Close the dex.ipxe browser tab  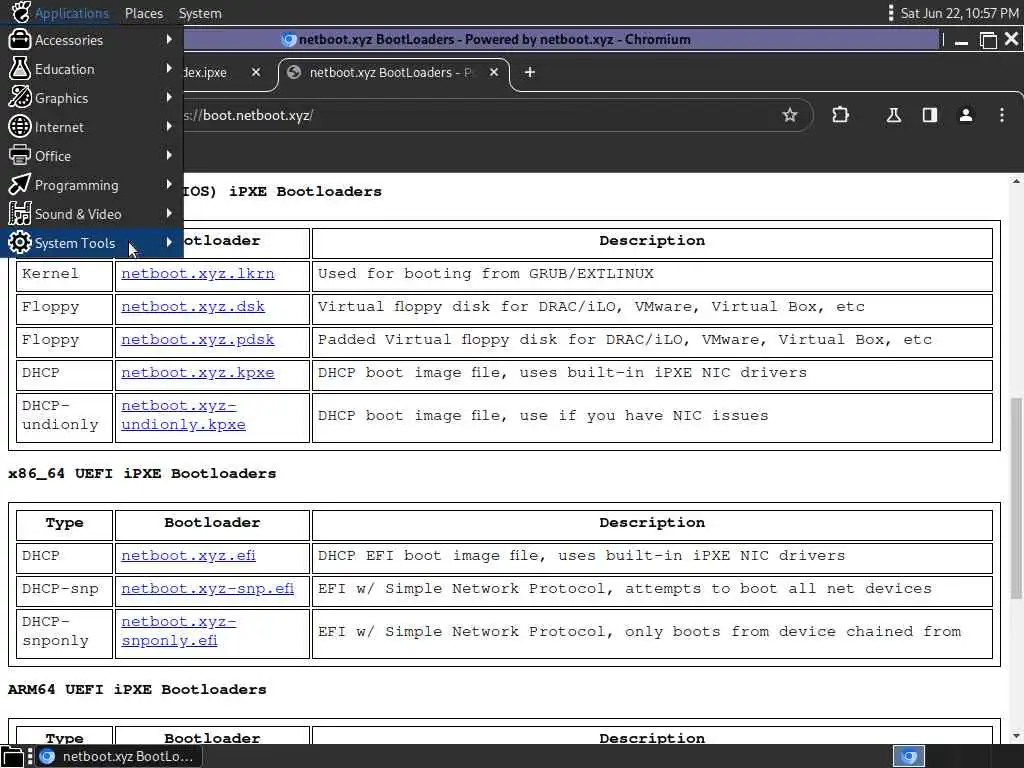point(256,72)
